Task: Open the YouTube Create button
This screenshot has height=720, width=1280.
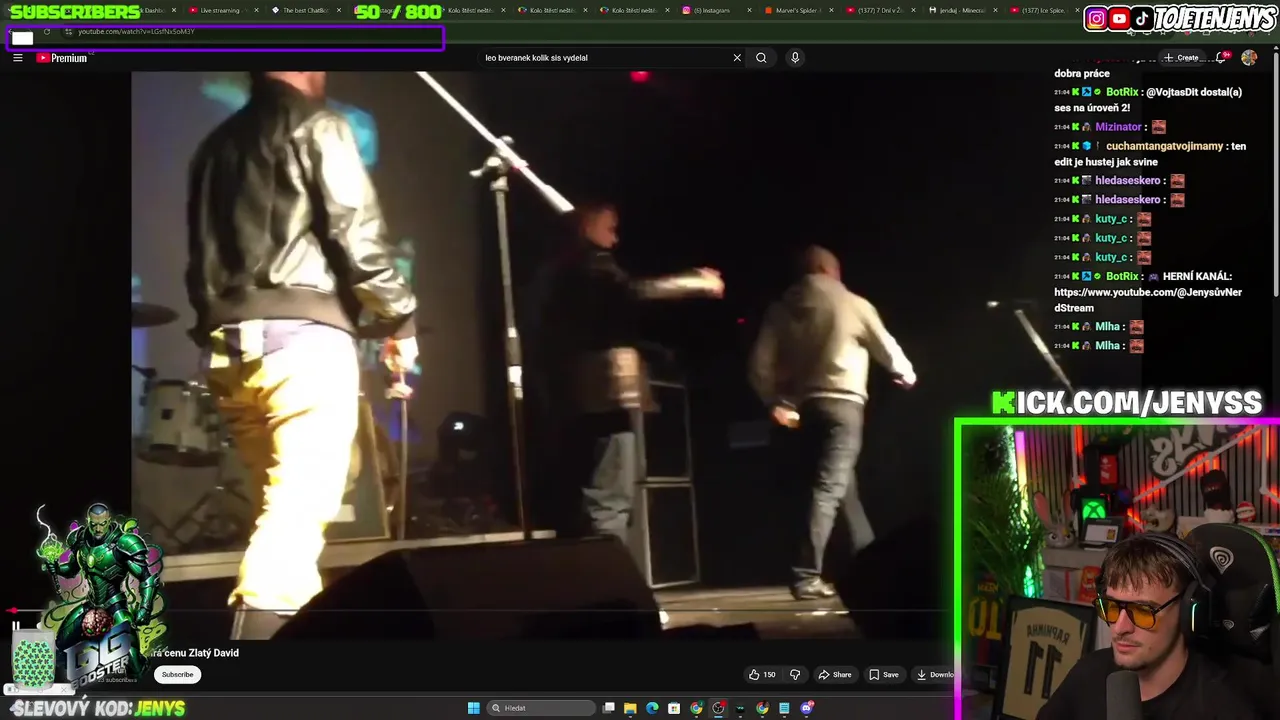Action: click(x=1181, y=58)
